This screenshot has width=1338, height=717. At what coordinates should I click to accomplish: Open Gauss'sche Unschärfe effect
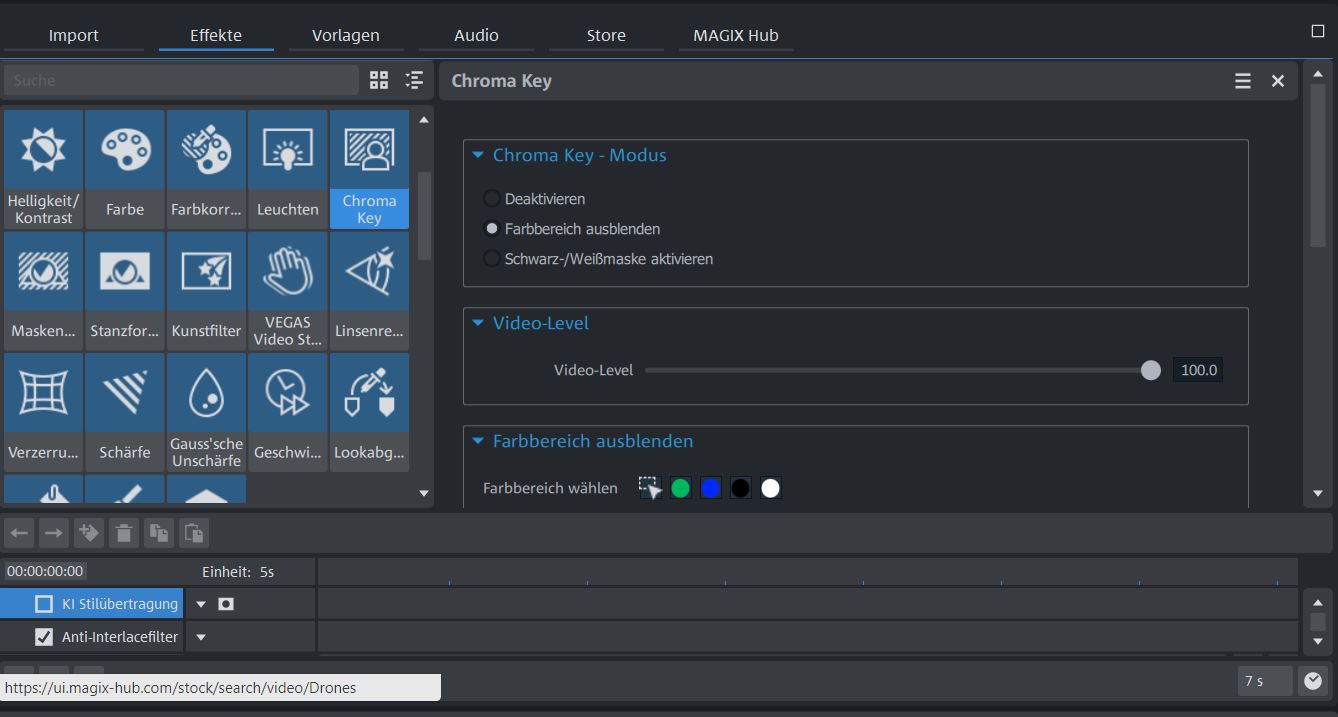[x=206, y=411]
